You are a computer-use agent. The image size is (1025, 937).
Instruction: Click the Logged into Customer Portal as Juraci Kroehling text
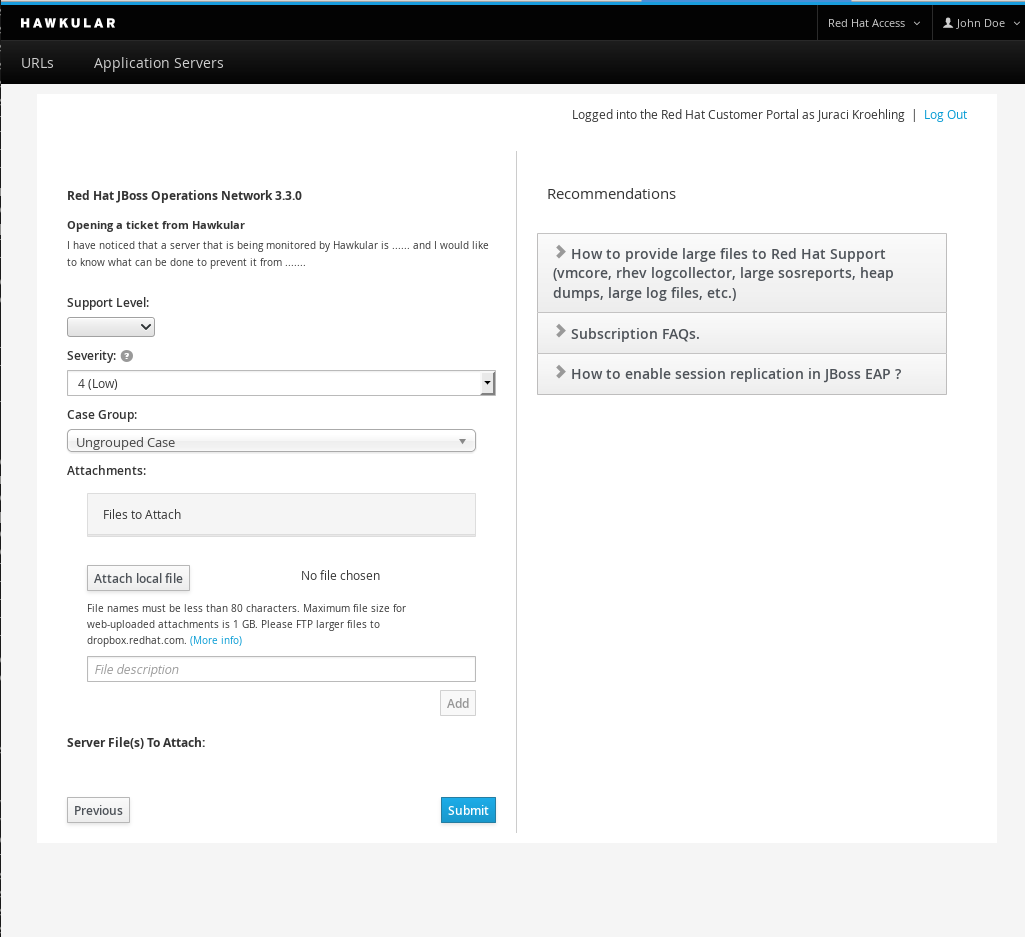point(738,115)
